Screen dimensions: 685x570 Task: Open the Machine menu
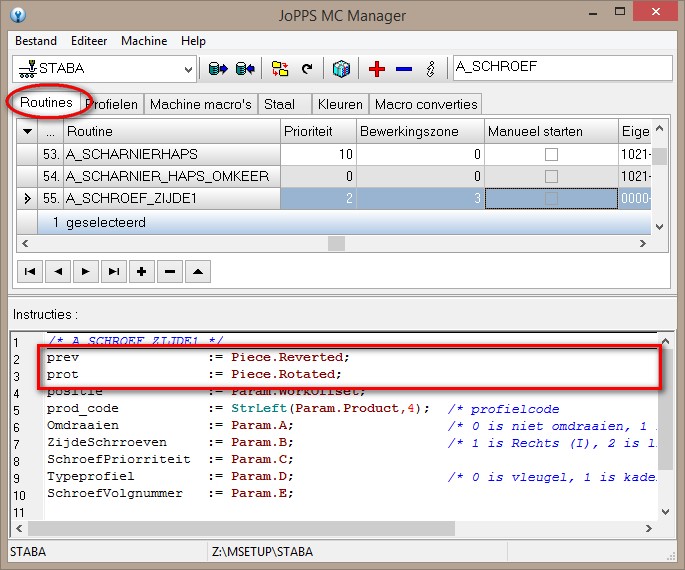click(x=144, y=41)
